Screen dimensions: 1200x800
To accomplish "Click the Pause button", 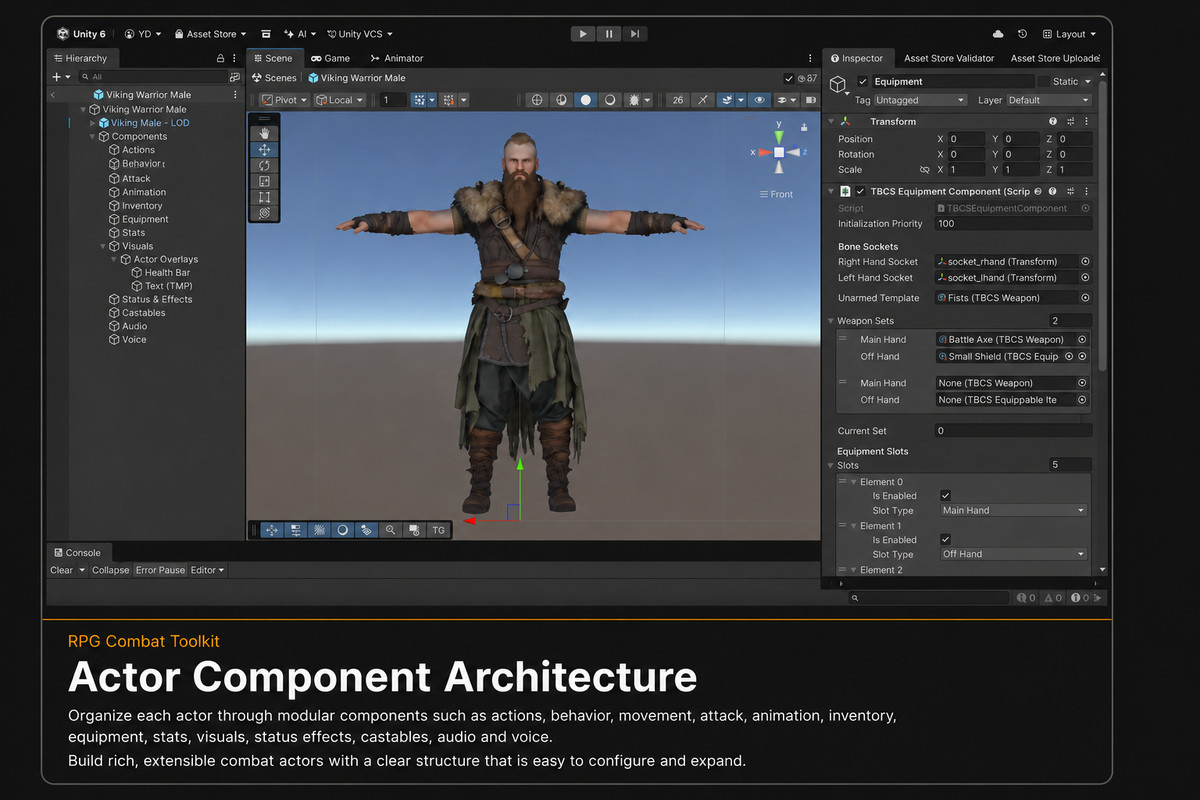I will click(609, 34).
